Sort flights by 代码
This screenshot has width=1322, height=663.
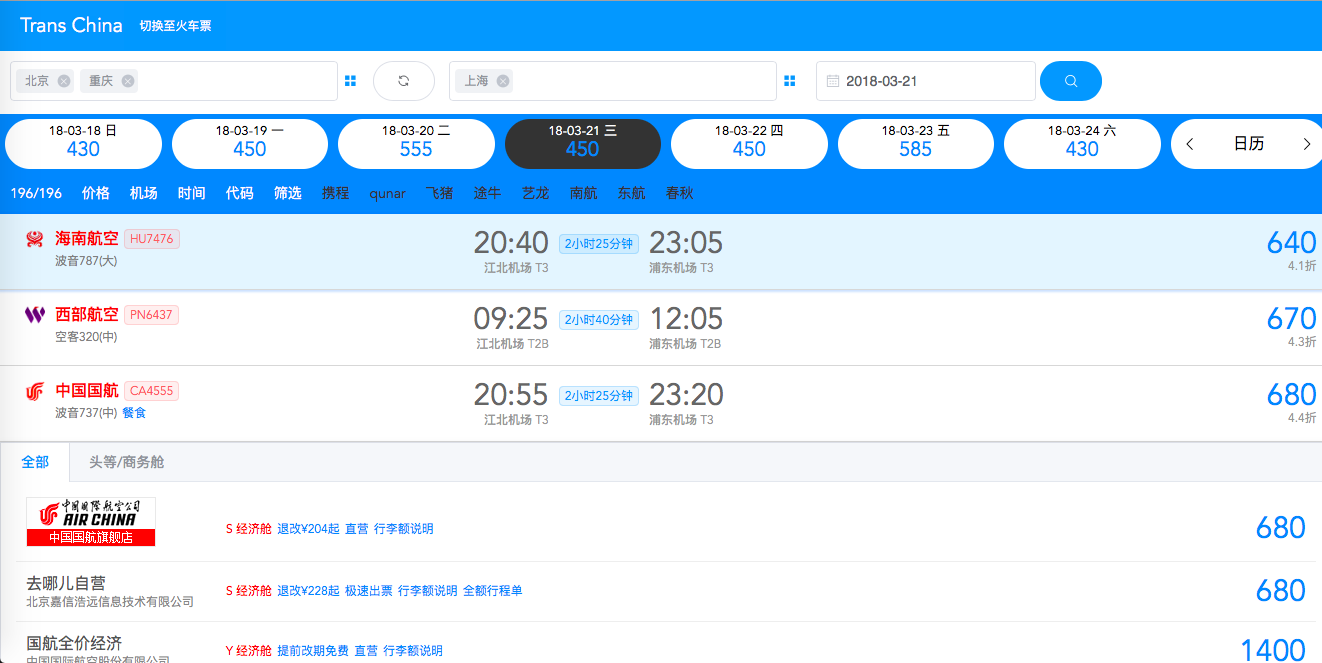coord(240,193)
